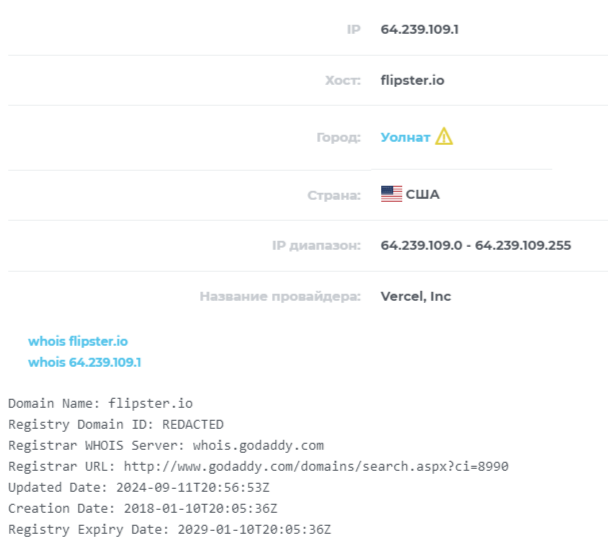Open the whois 64.239.109.1 link
Image resolution: width=608 pixels, height=542 pixels.
point(84,362)
